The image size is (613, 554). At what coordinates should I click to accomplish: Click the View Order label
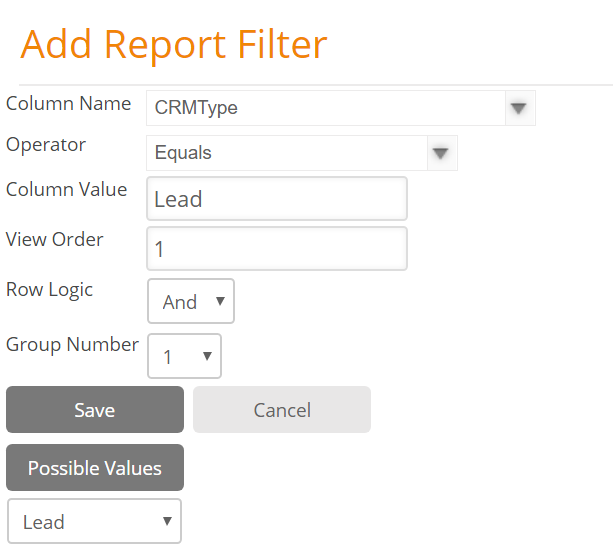point(55,239)
